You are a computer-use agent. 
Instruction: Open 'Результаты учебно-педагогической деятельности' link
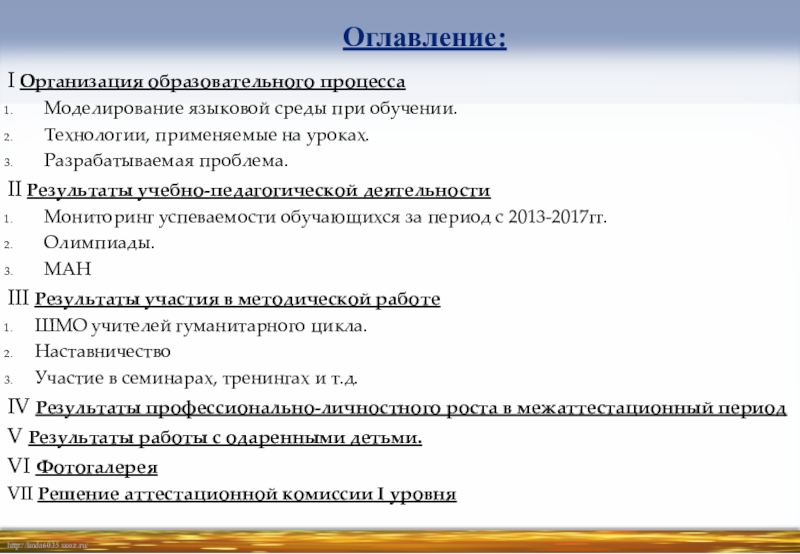pos(258,189)
